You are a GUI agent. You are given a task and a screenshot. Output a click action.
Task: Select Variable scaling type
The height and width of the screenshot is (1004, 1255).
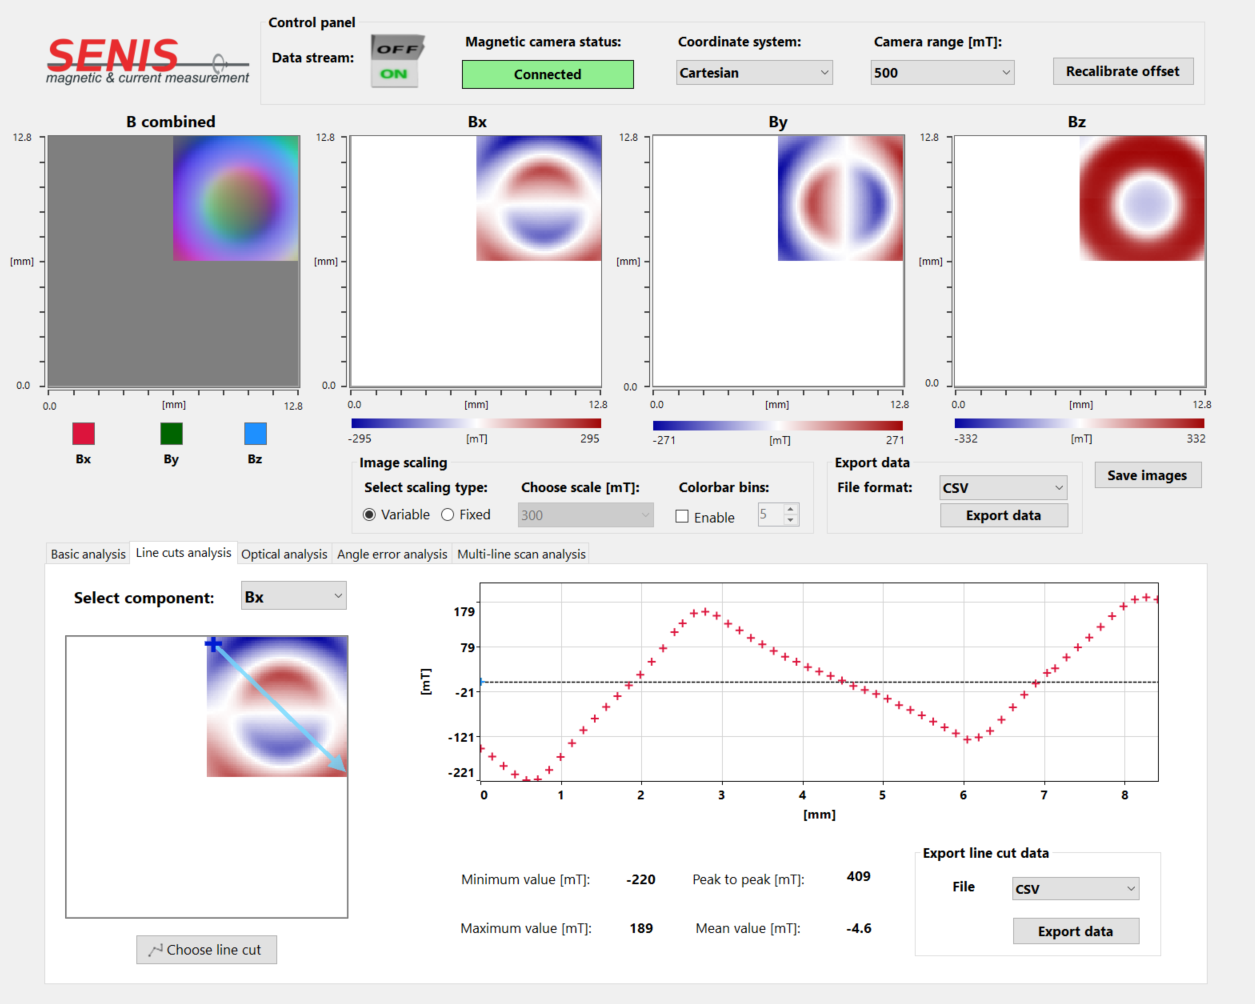370,515
